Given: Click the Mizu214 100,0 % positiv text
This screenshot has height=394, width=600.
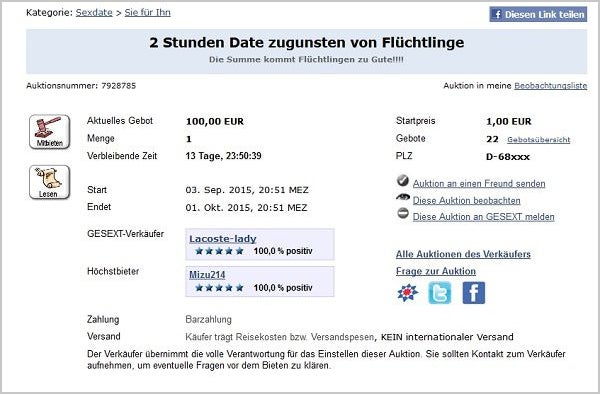Looking at the screenshot, I should [283, 288].
